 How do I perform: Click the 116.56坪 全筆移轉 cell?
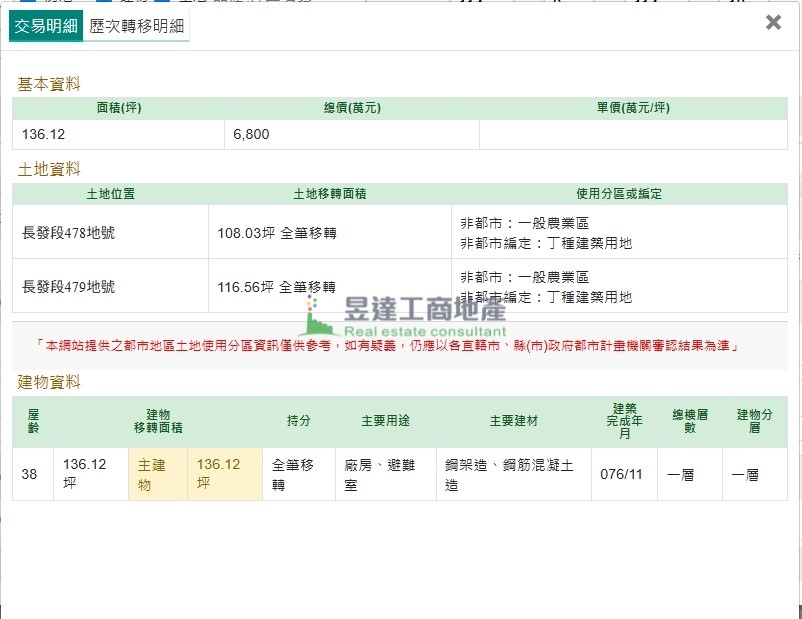coord(277,286)
